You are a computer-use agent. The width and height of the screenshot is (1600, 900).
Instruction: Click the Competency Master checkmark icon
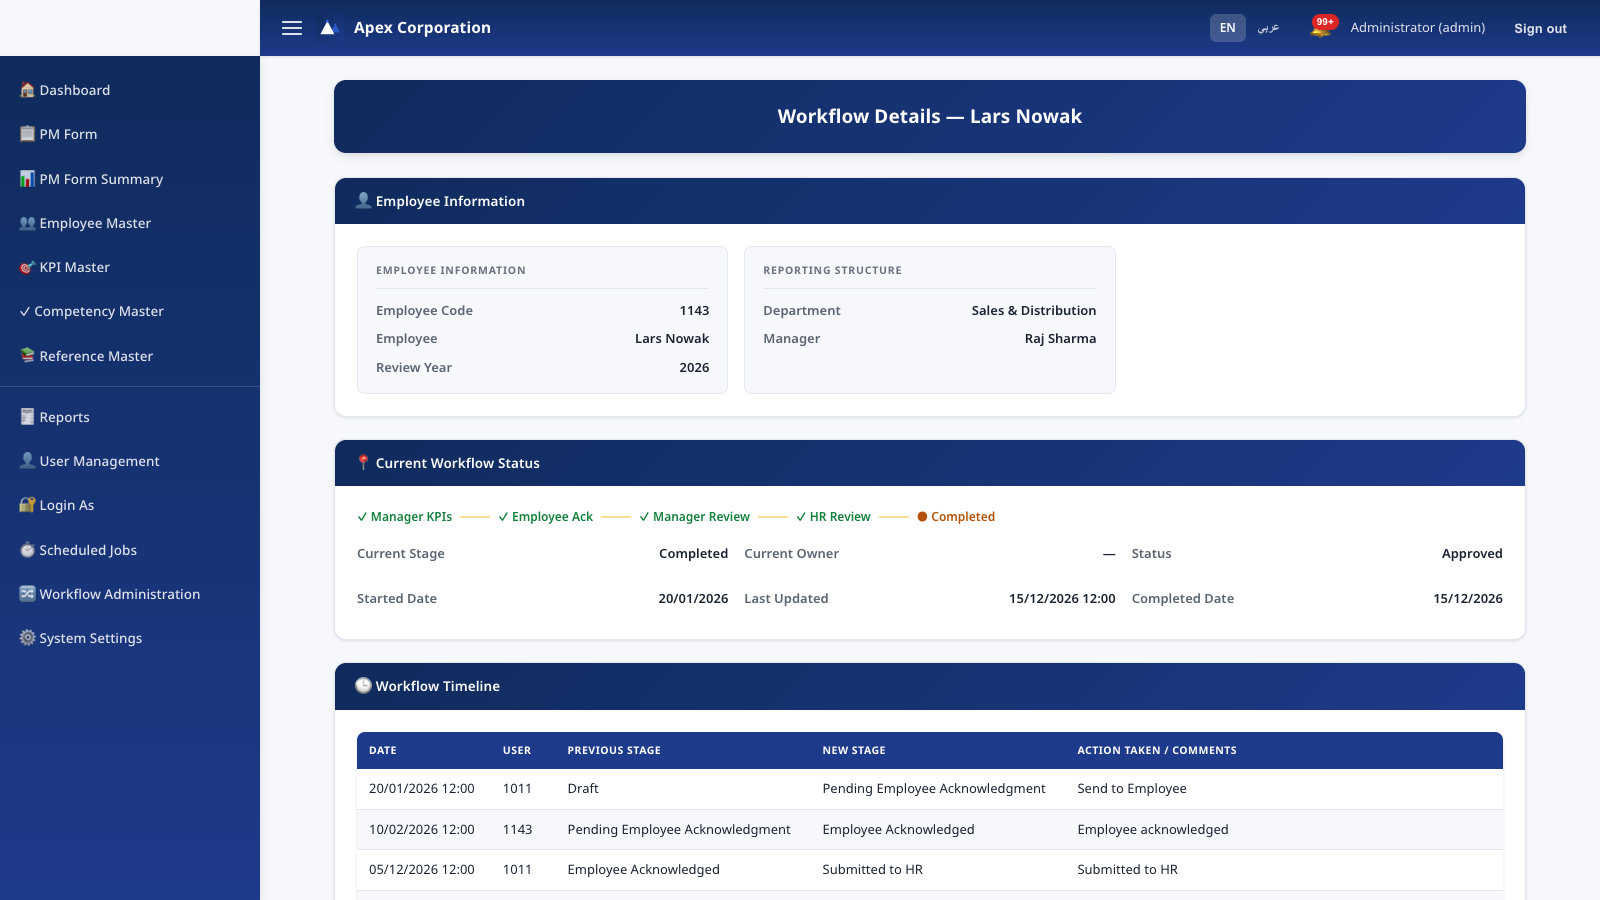[x=25, y=311]
